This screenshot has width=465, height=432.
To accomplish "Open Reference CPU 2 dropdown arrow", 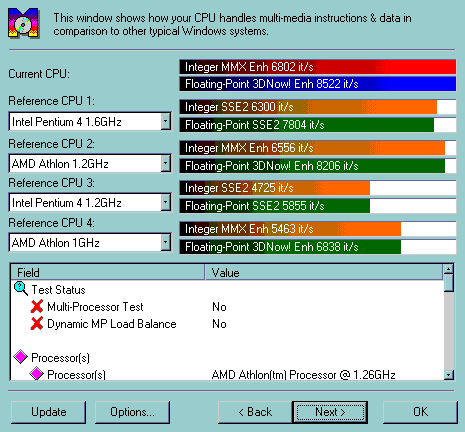I will point(166,163).
